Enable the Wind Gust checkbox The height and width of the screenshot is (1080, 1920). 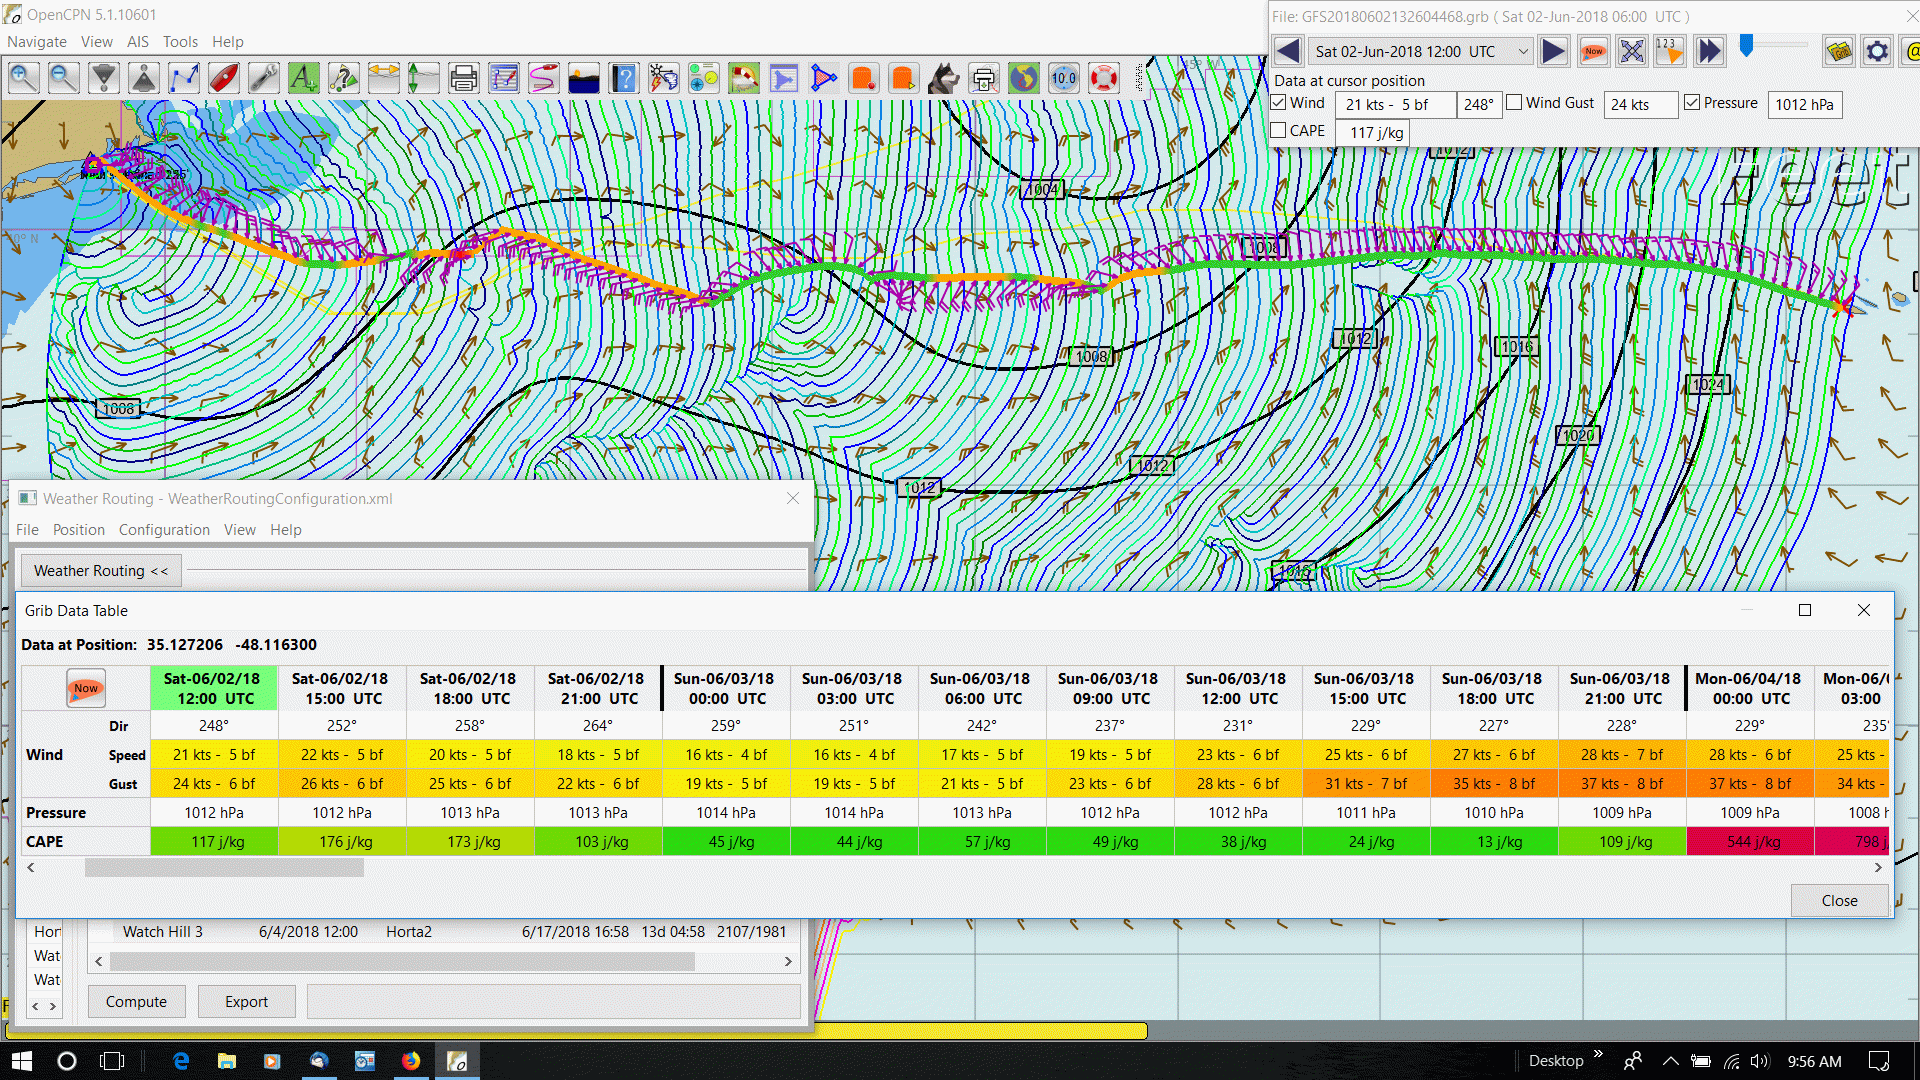pos(1516,102)
